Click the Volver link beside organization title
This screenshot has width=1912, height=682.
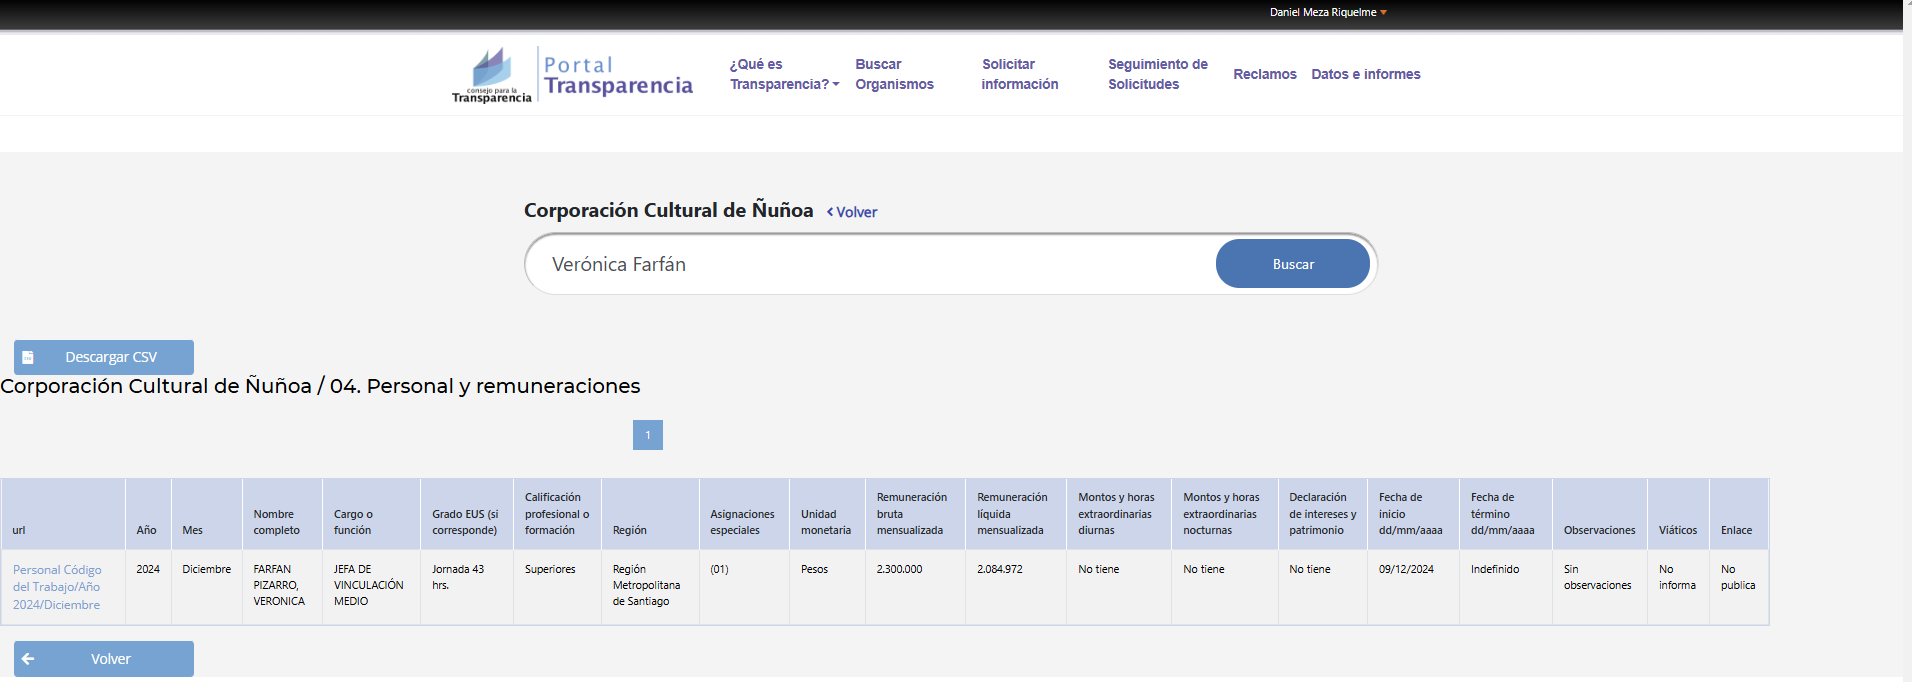[x=852, y=212]
